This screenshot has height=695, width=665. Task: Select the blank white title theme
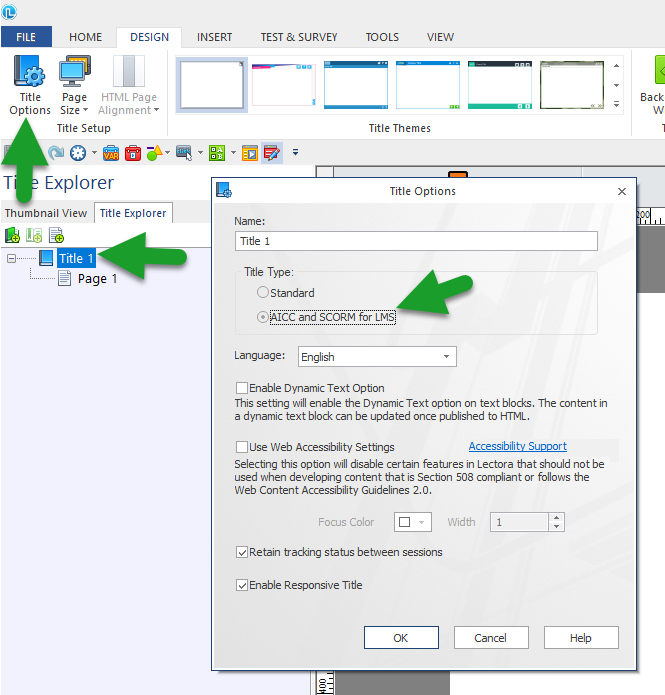click(x=211, y=85)
